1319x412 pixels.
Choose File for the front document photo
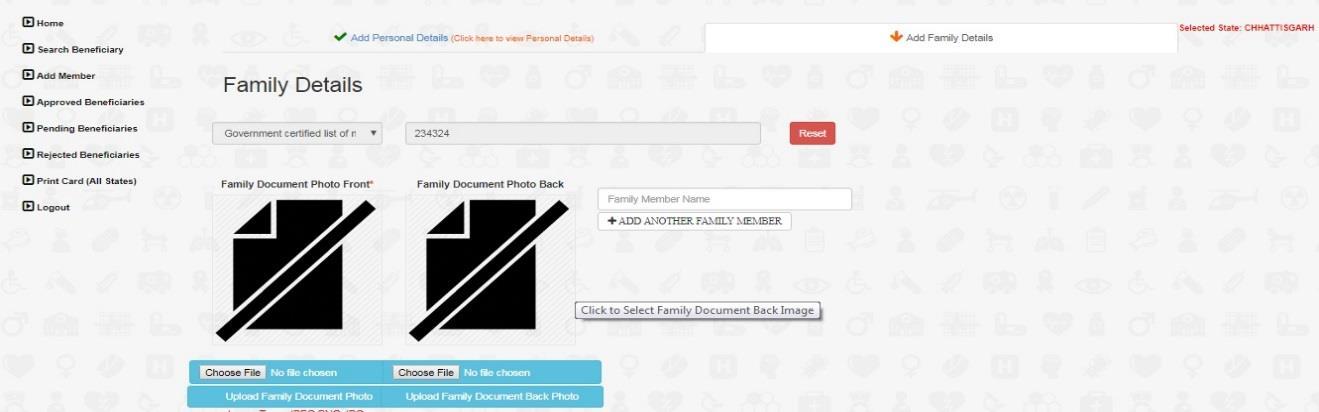[232, 372]
